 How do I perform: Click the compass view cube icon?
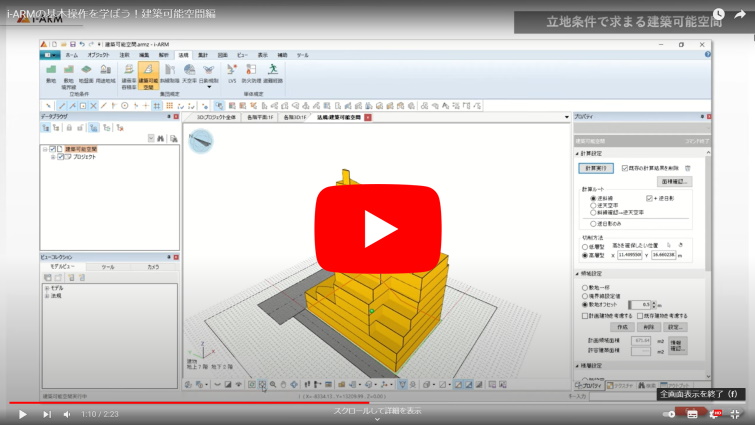[200, 139]
